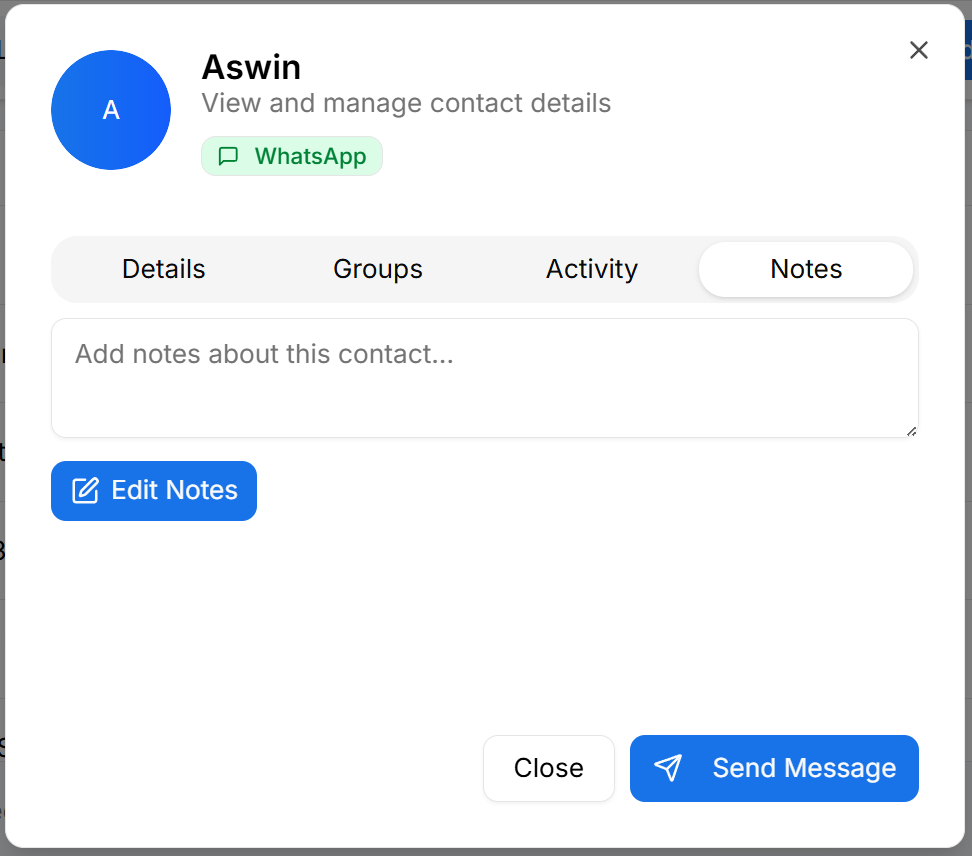Click the Send Message button
Screen dimensions: 972x856
click(774, 768)
